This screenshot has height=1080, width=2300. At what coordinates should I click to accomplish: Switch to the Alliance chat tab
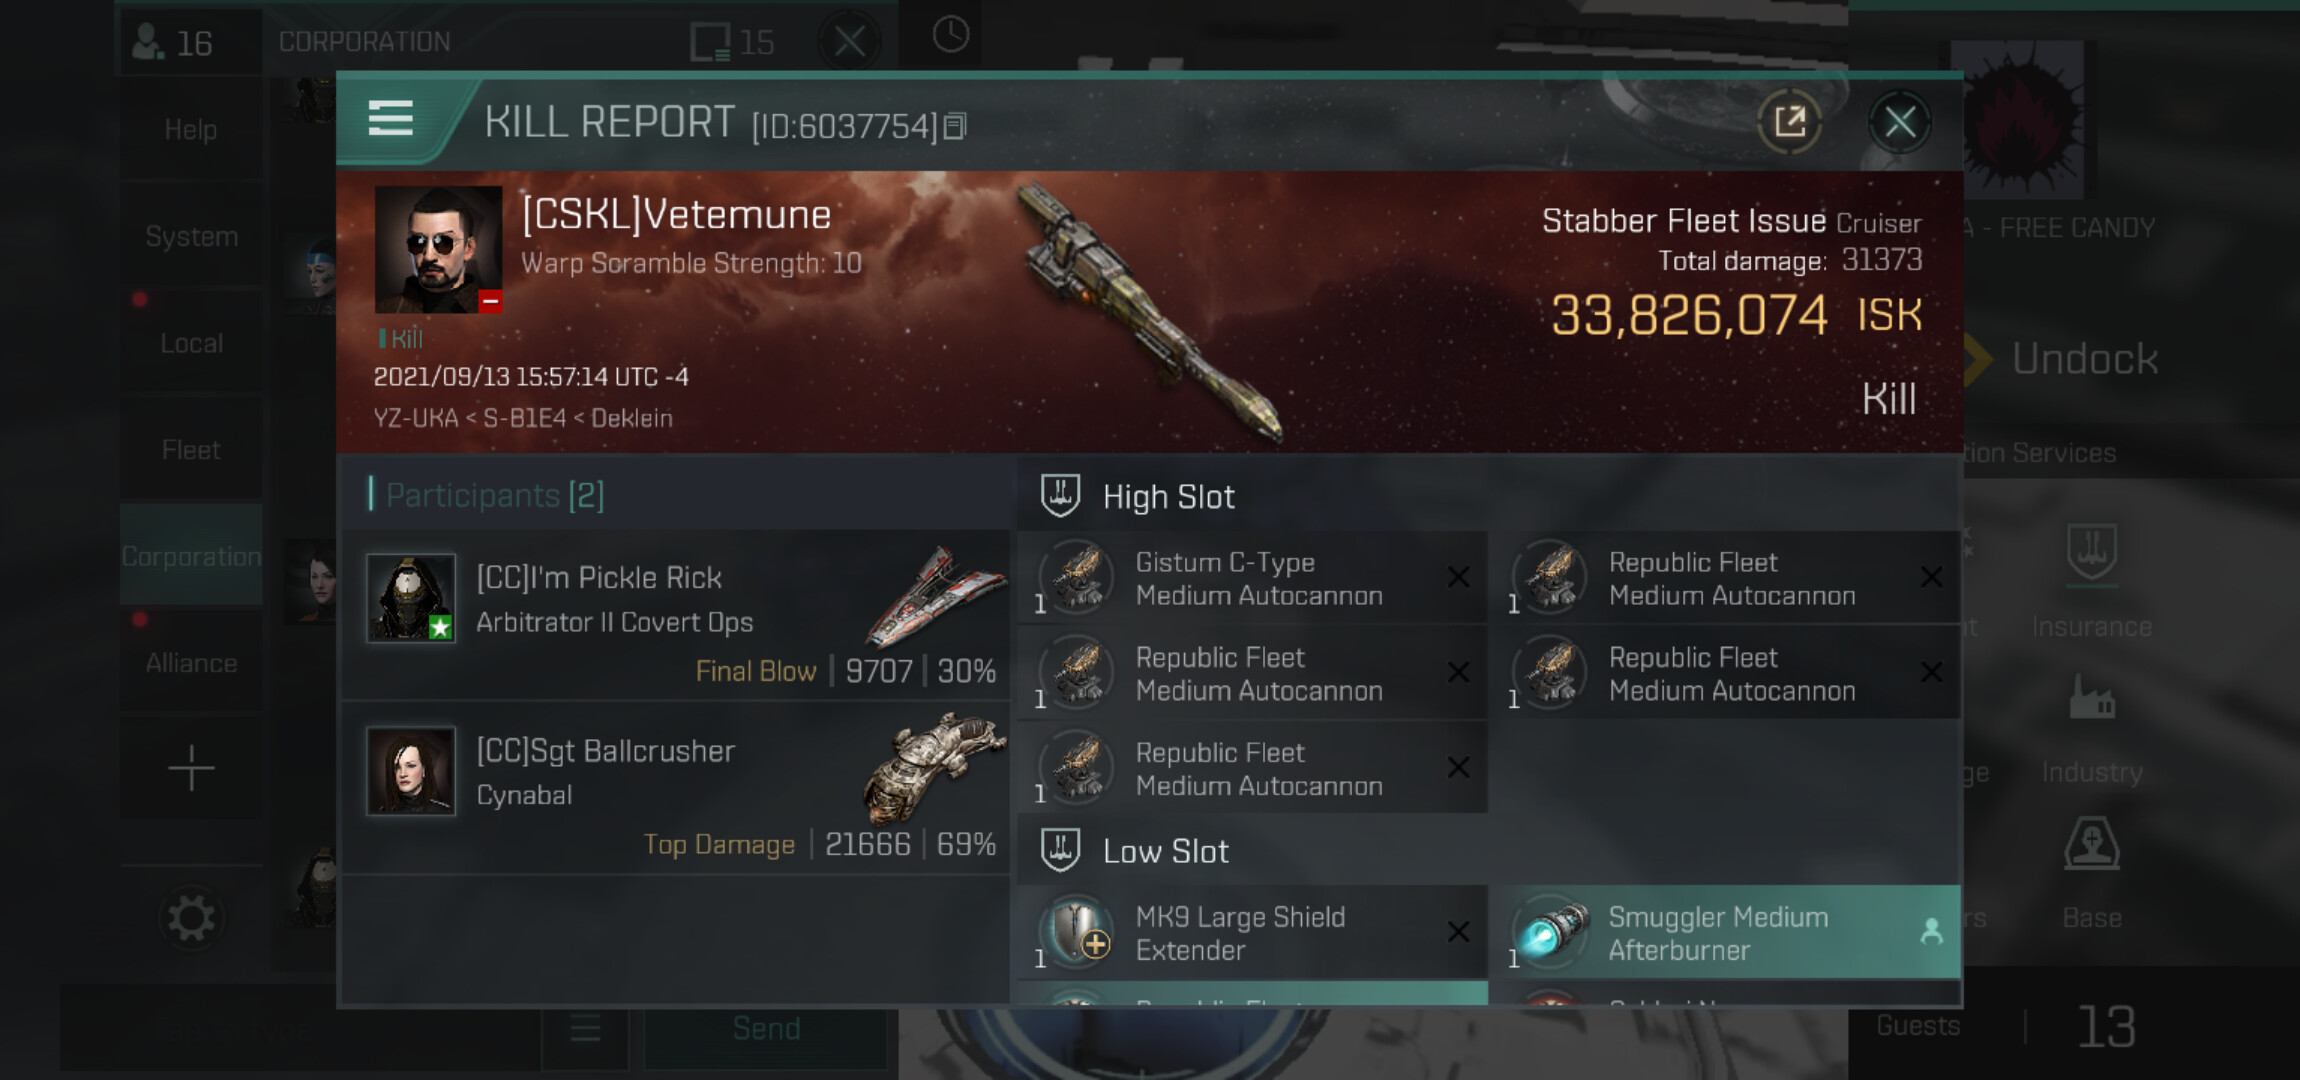click(191, 663)
